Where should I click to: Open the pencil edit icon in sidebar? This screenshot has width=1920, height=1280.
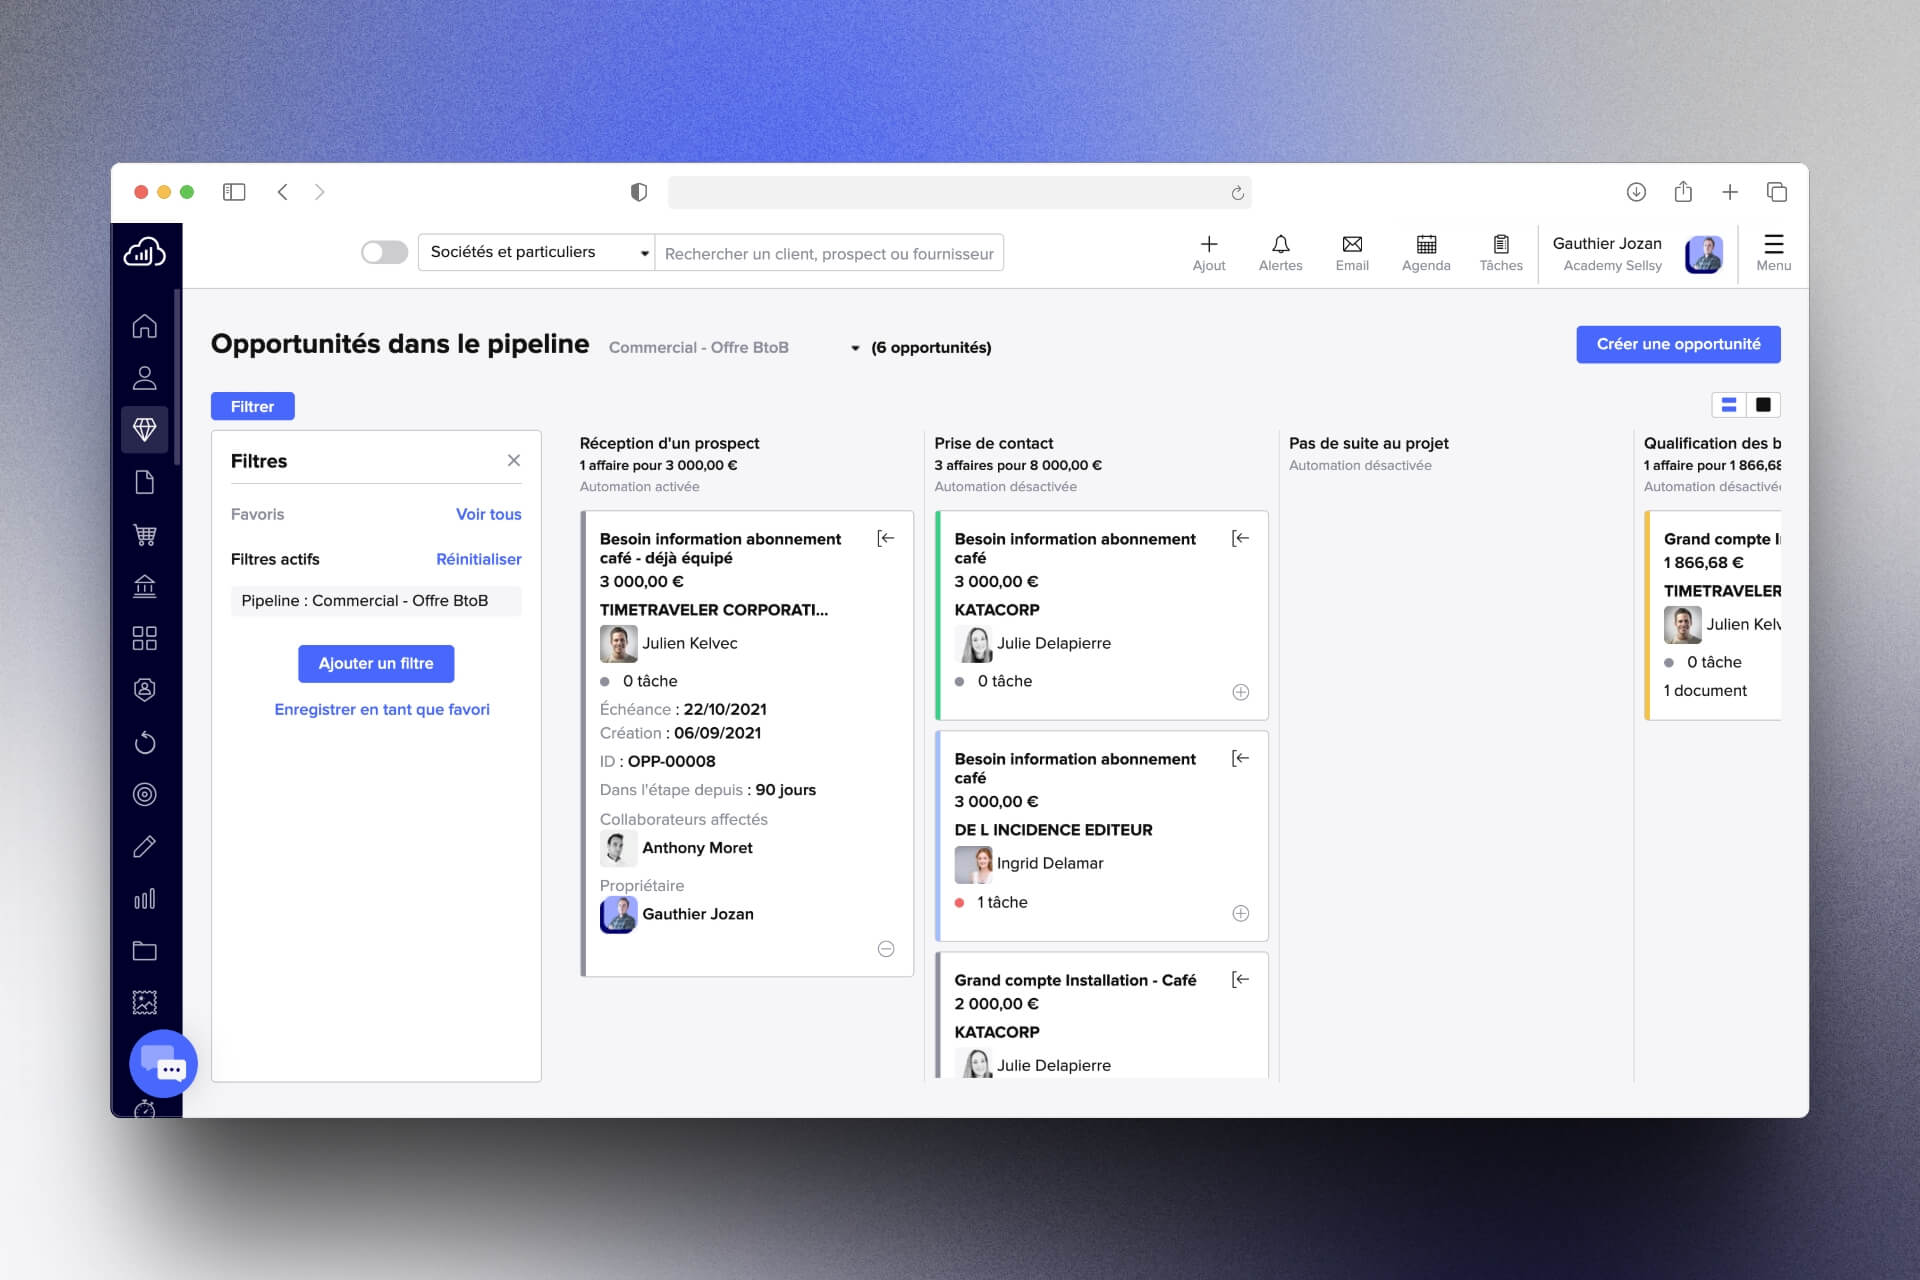145,846
